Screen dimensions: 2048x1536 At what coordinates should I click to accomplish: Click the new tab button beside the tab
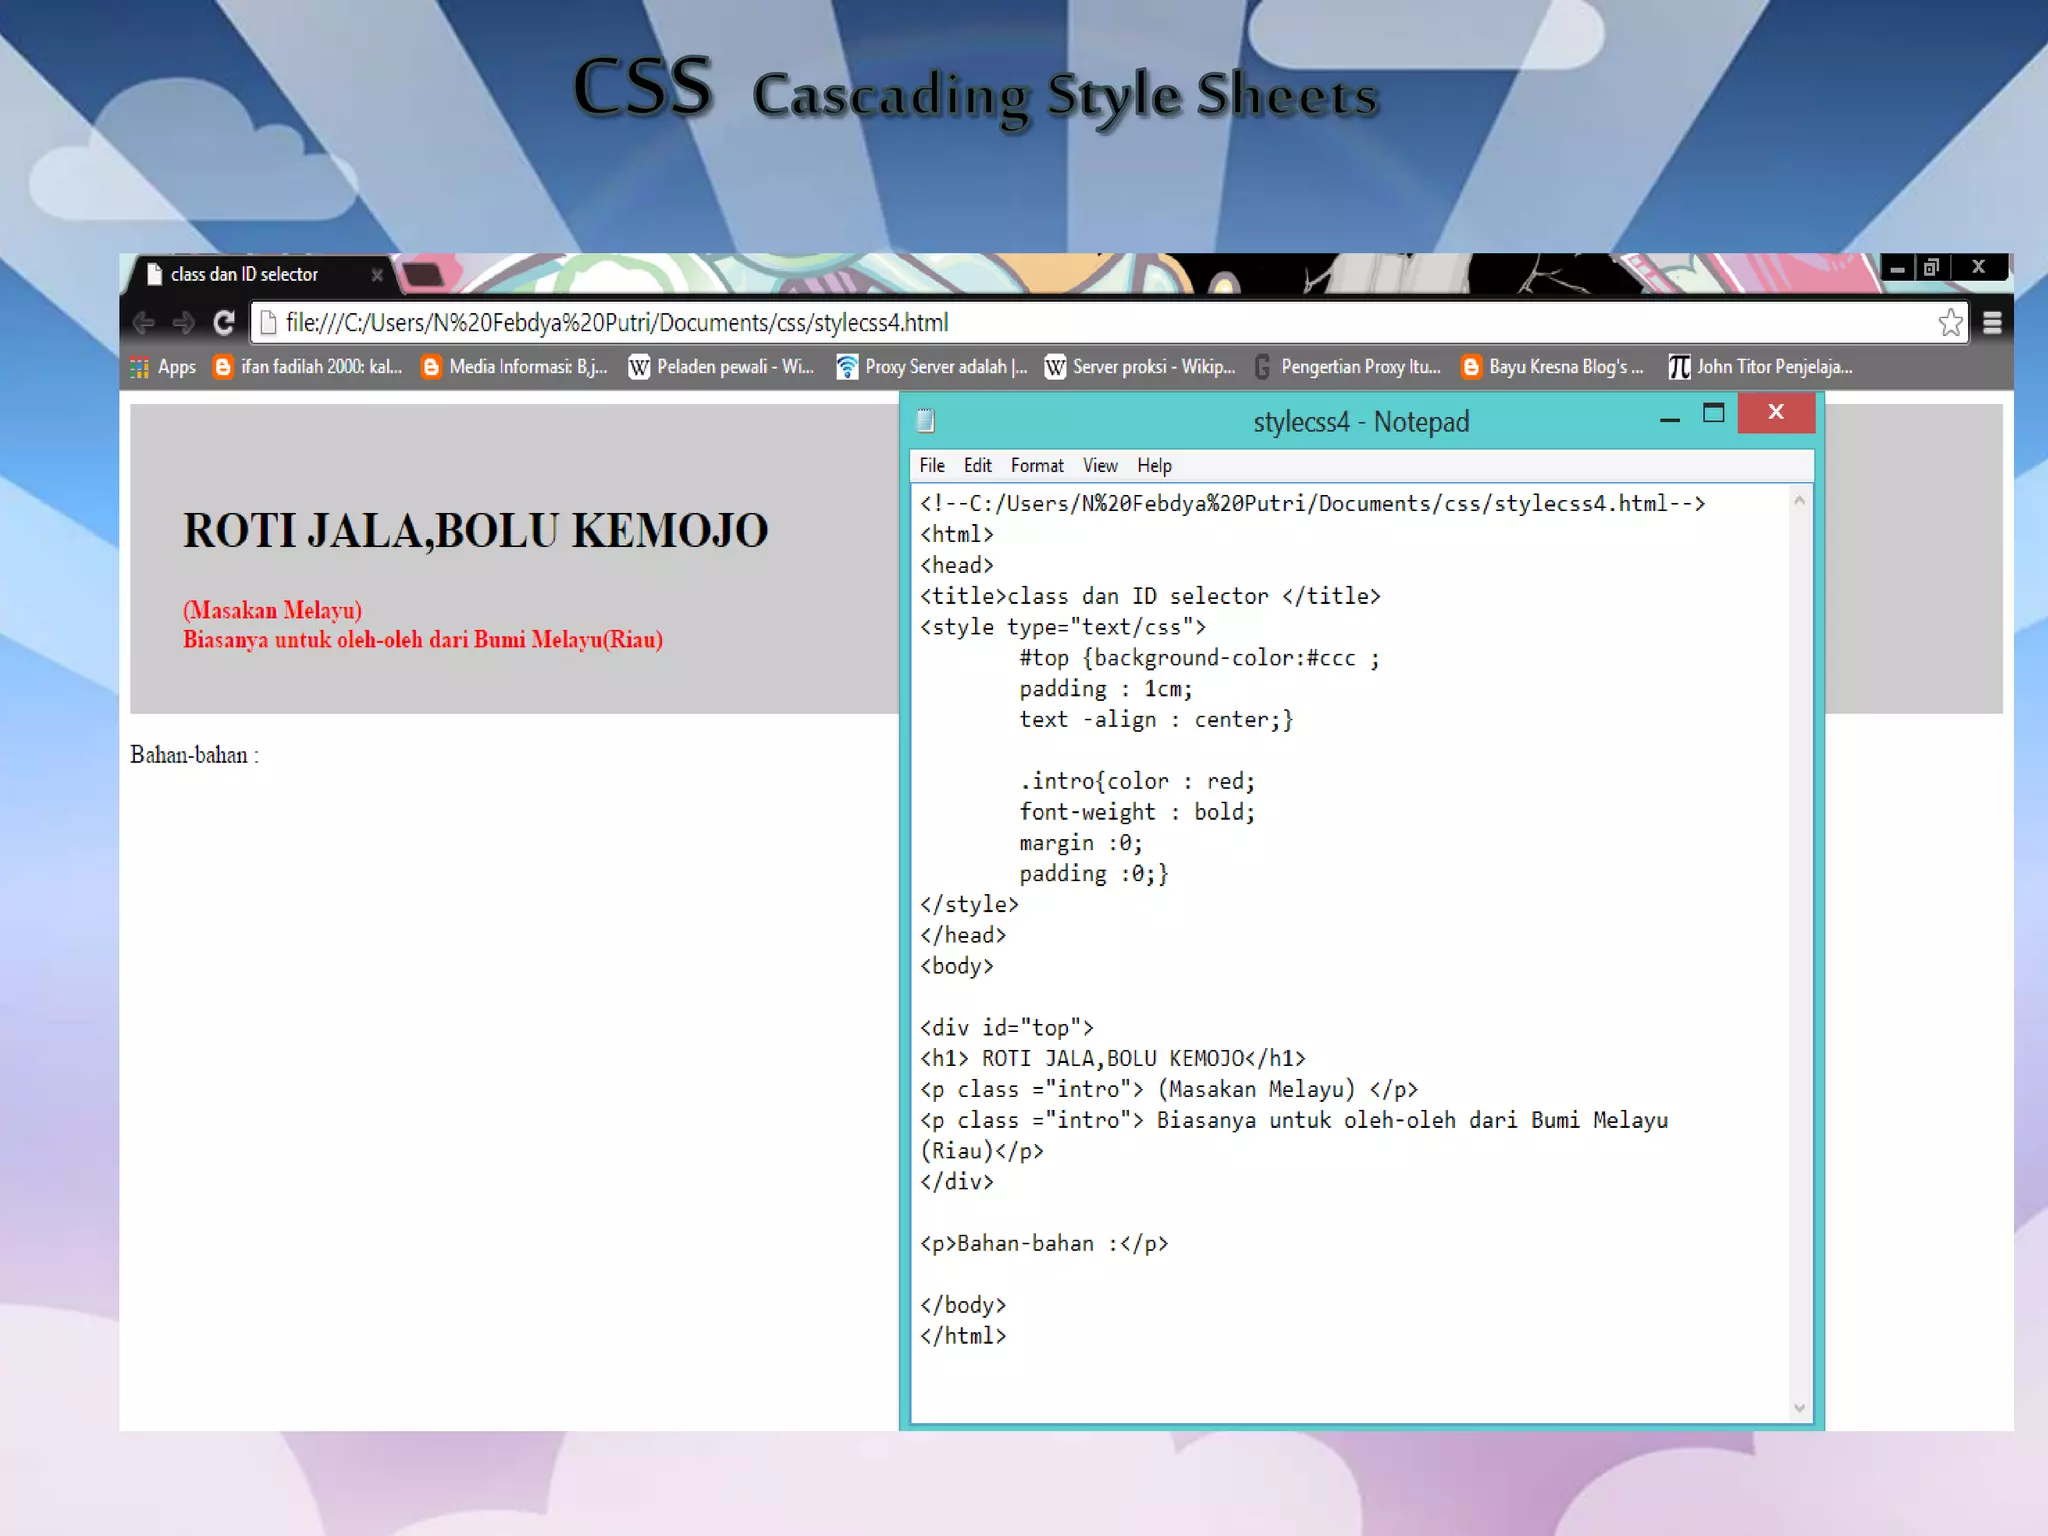424,275
